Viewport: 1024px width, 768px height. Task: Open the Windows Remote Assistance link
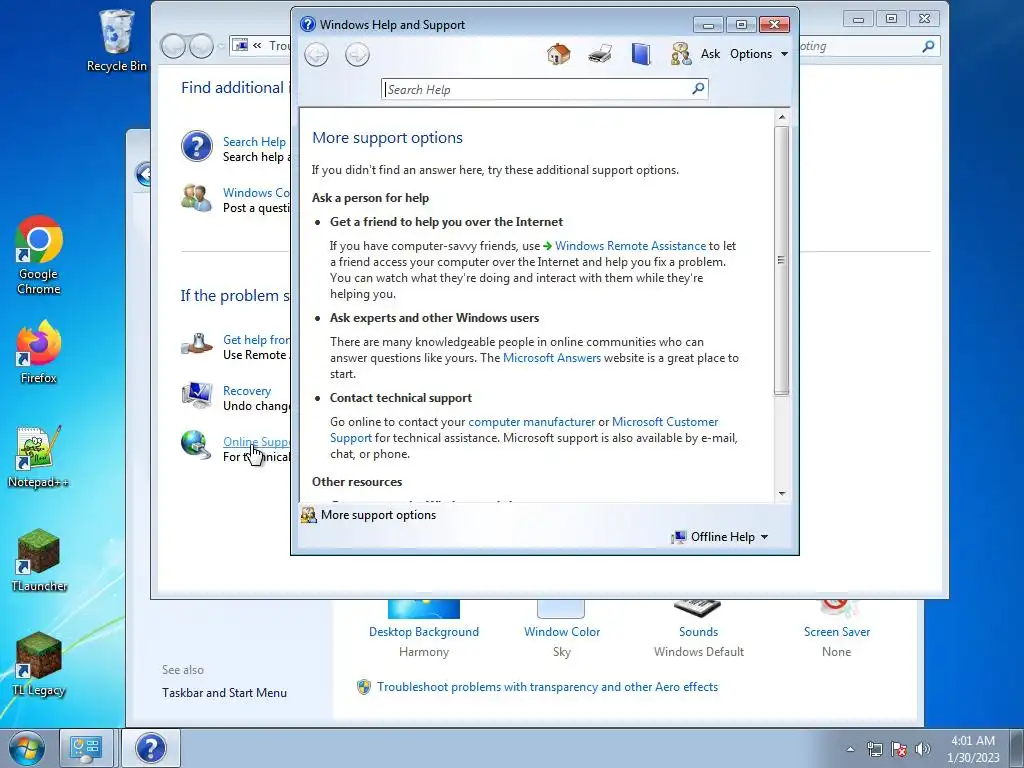[630, 246]
